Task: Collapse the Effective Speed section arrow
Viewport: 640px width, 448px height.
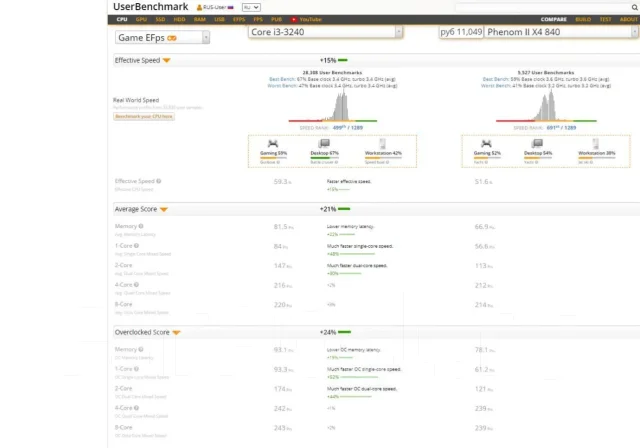Action: (x=166, y=60)
